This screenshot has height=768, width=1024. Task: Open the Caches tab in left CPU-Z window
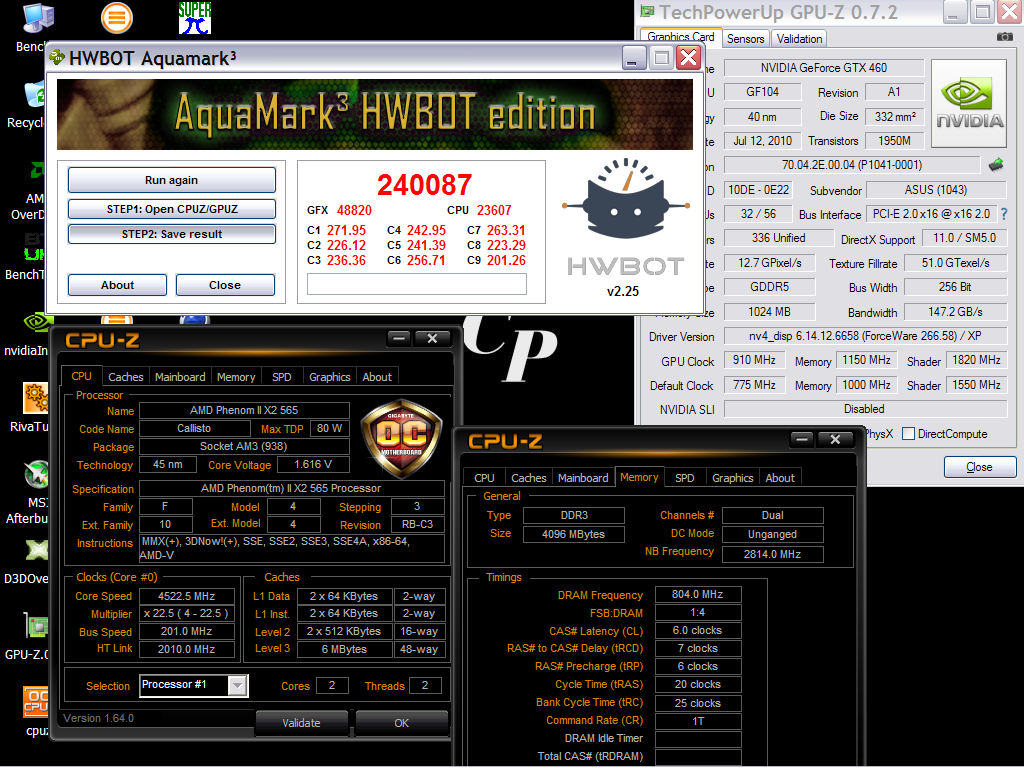(x=125, y=377)
